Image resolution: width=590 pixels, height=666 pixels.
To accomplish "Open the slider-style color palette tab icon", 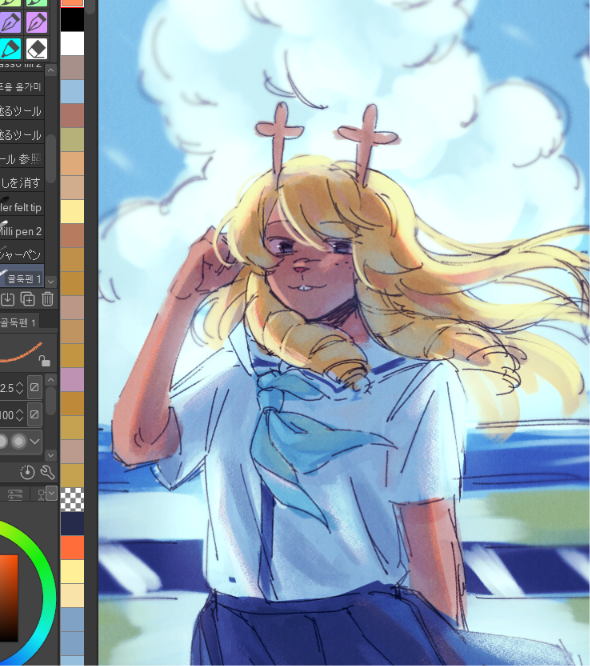I will (15, 494).
